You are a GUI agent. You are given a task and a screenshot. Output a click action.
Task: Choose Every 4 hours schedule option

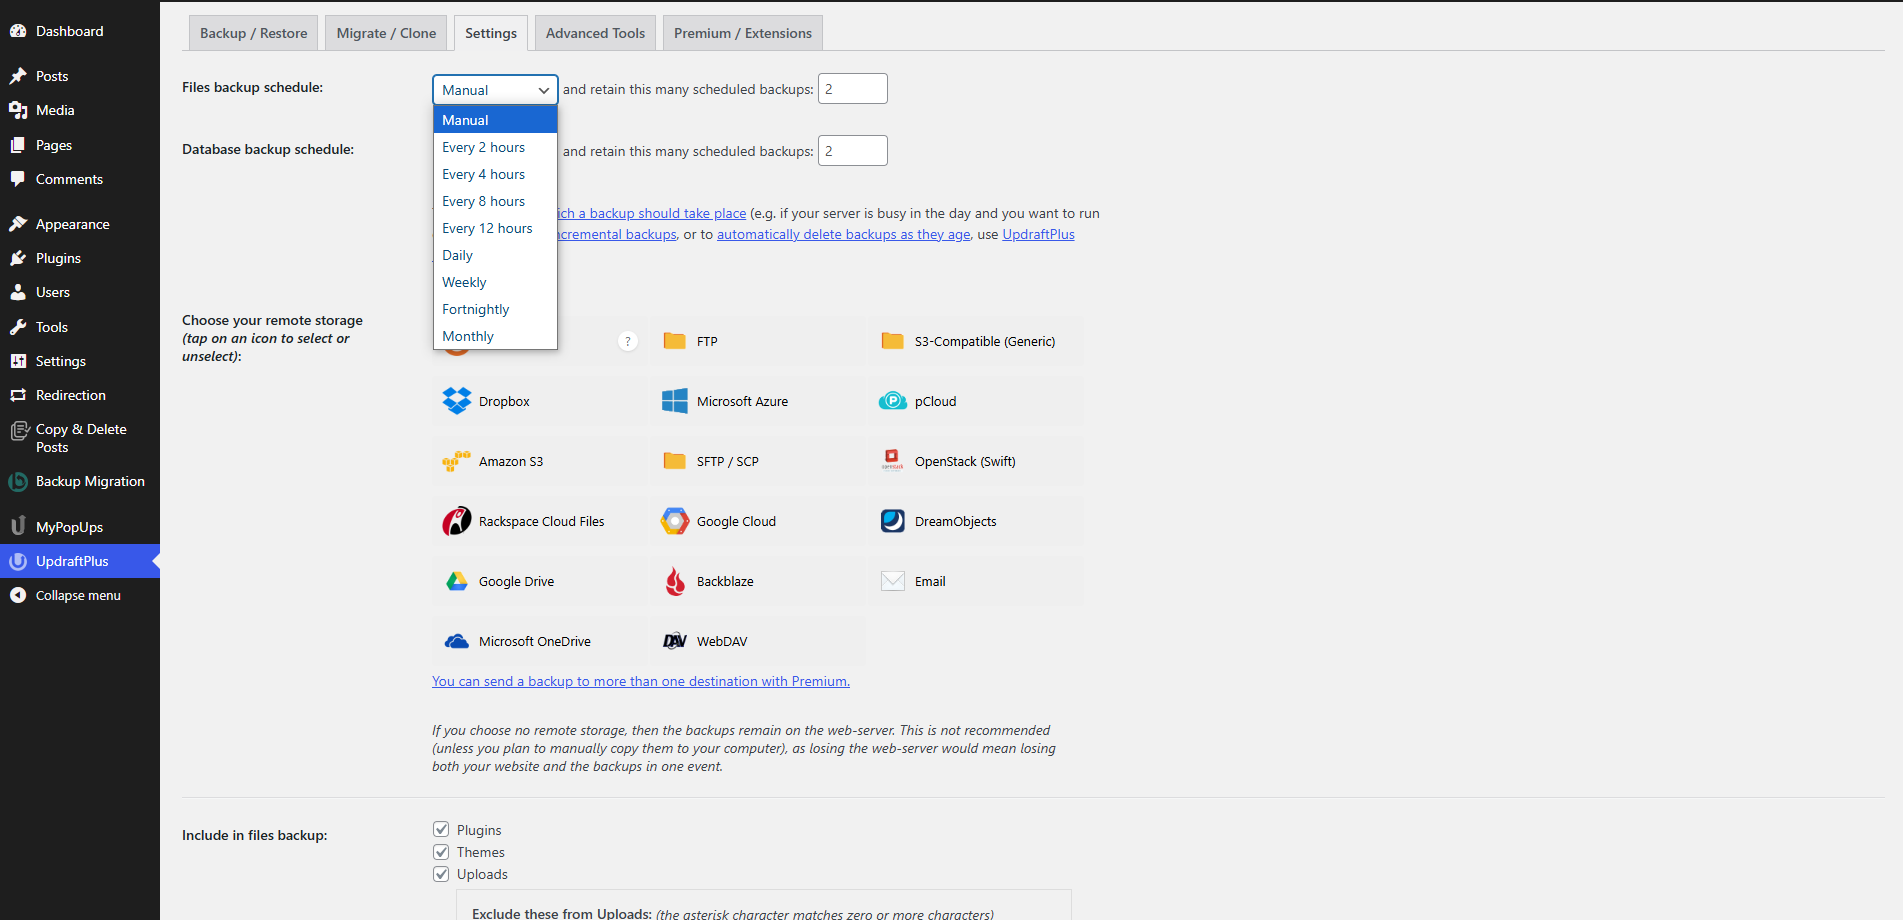tap(495, 174)
